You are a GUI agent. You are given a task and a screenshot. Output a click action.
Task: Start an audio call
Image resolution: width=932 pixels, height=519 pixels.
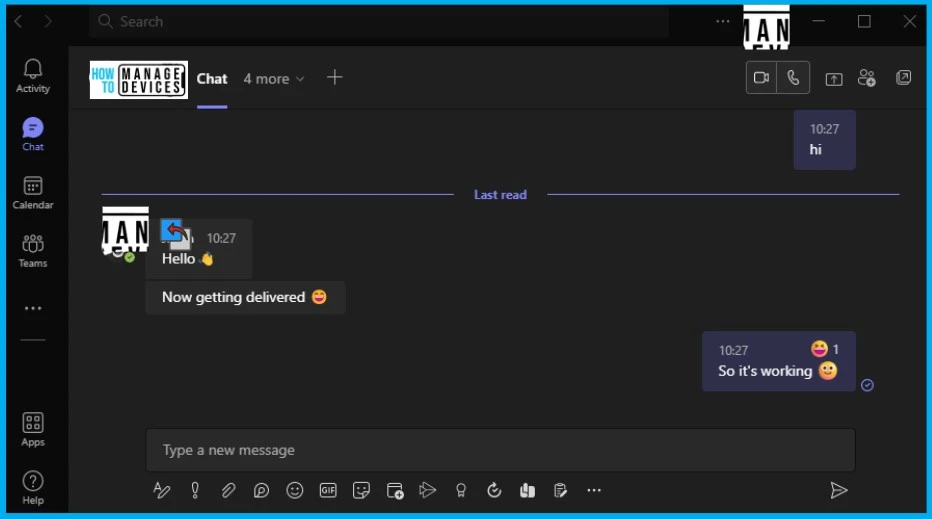[794, 78]
